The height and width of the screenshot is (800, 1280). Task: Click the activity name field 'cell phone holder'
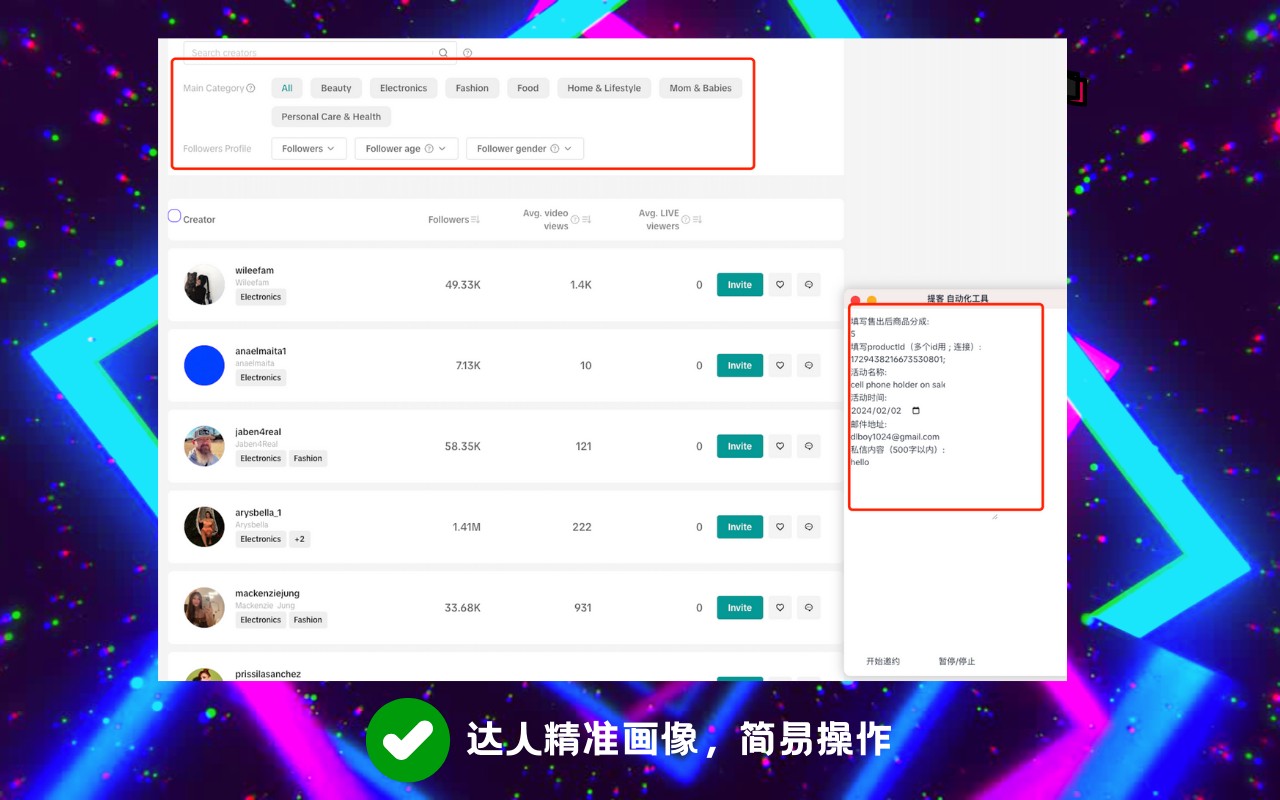tap(898, 385)
